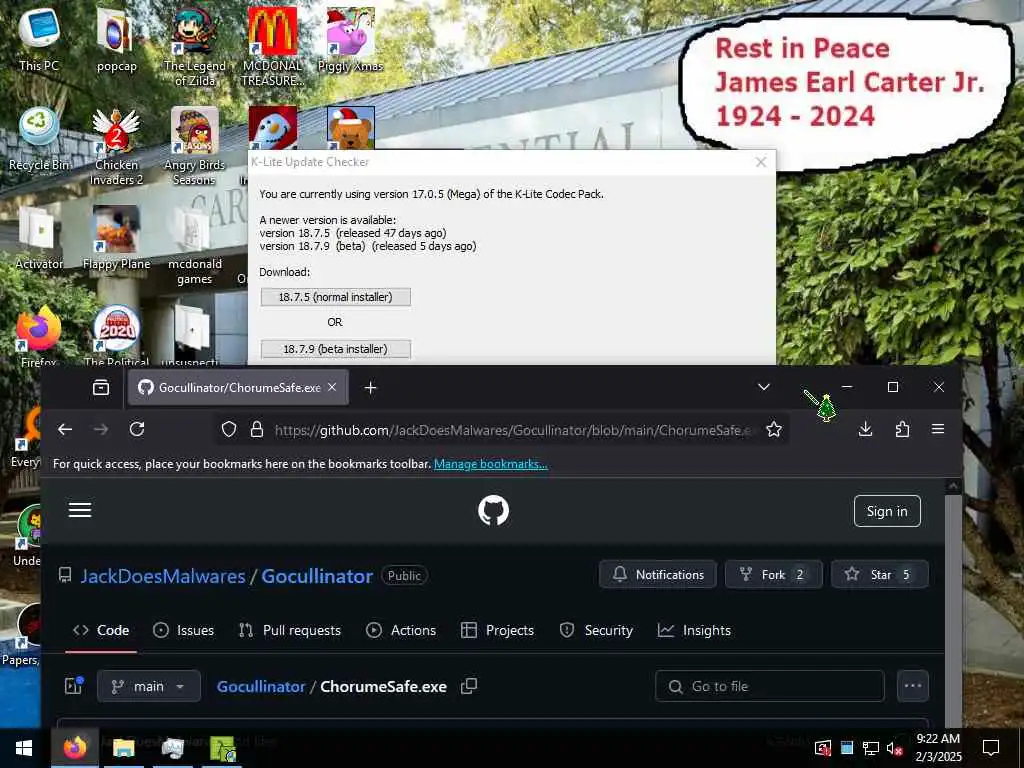Open the Activator desktop icon
The height and width of the screenshot is (768, 1024).
[x=39, y=238]
